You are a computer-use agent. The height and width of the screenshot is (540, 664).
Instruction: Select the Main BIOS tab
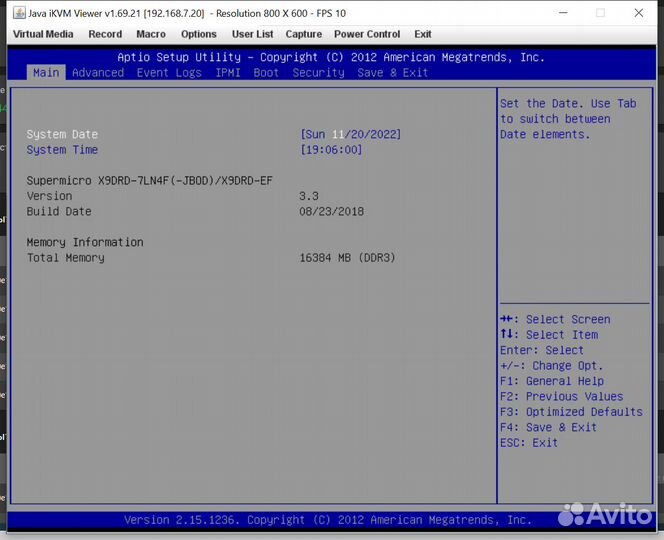click(46, 72)
